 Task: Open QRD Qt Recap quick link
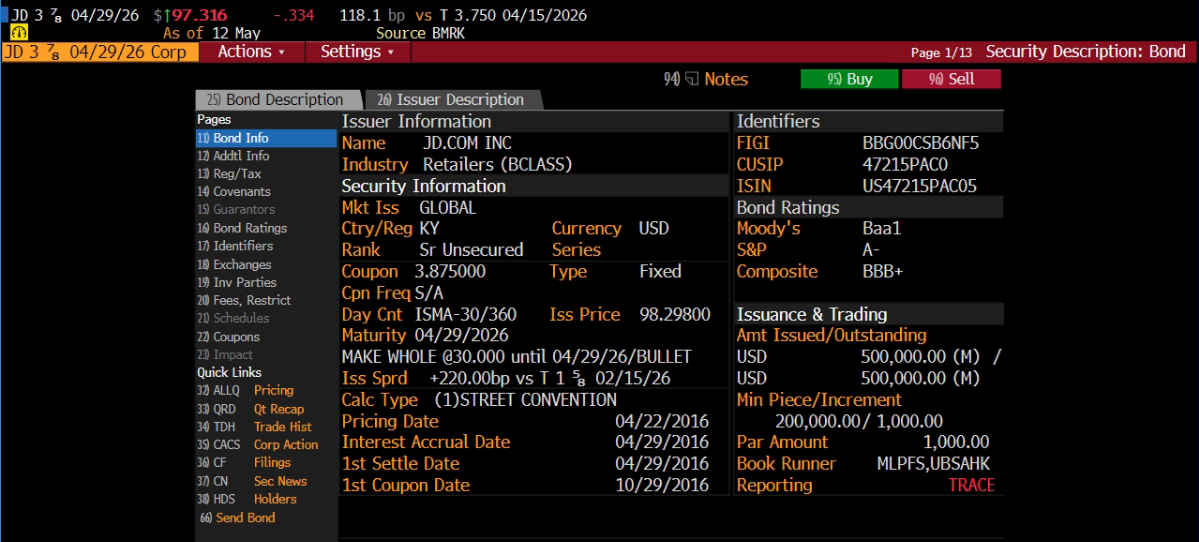click(x=251, y=409)
